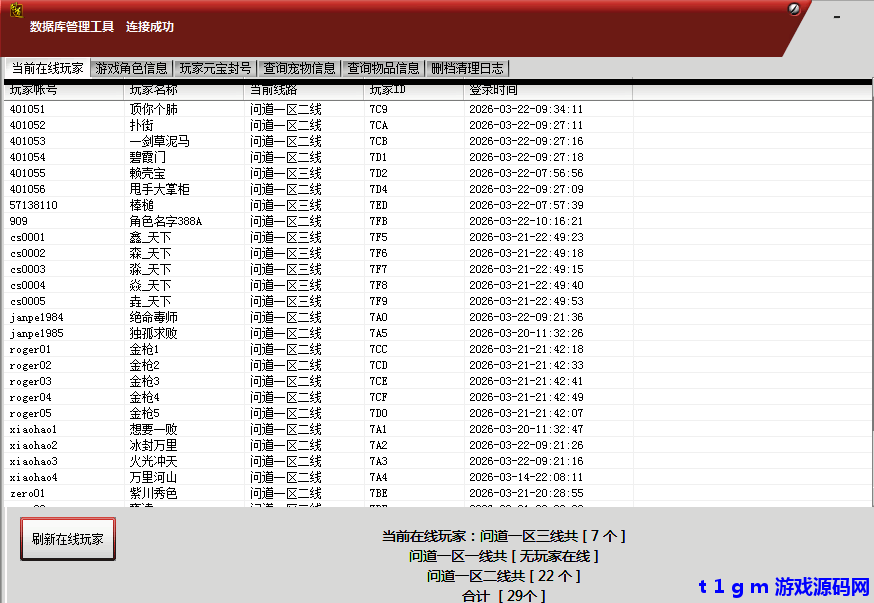Minimize the database tool window
874x603 pixels.
coord(837,17)
